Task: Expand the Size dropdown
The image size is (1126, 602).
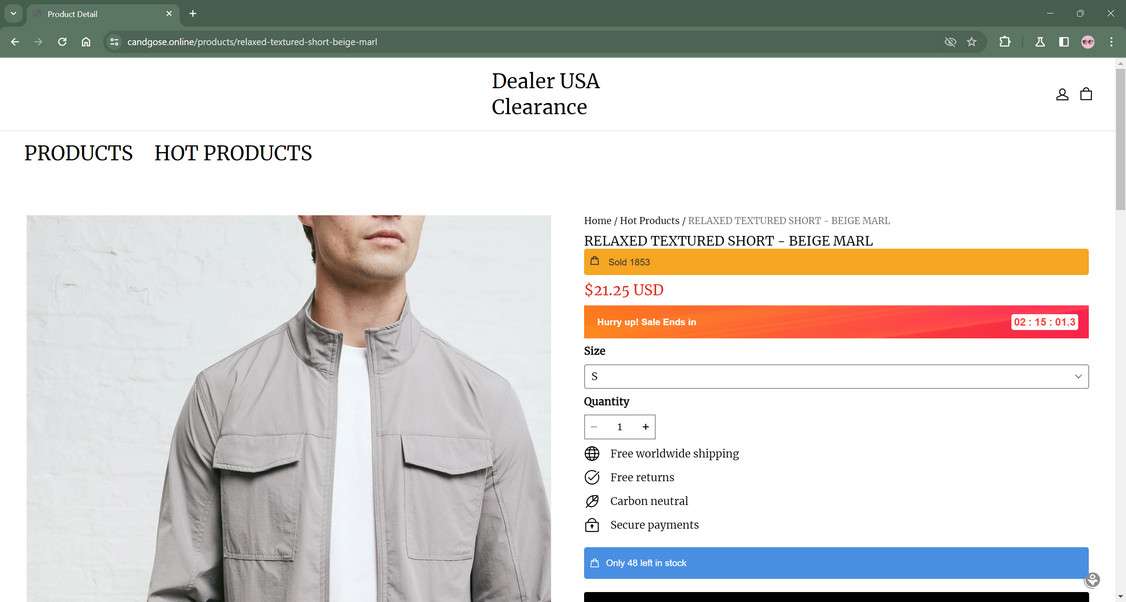Action: [x=836, y=376]
